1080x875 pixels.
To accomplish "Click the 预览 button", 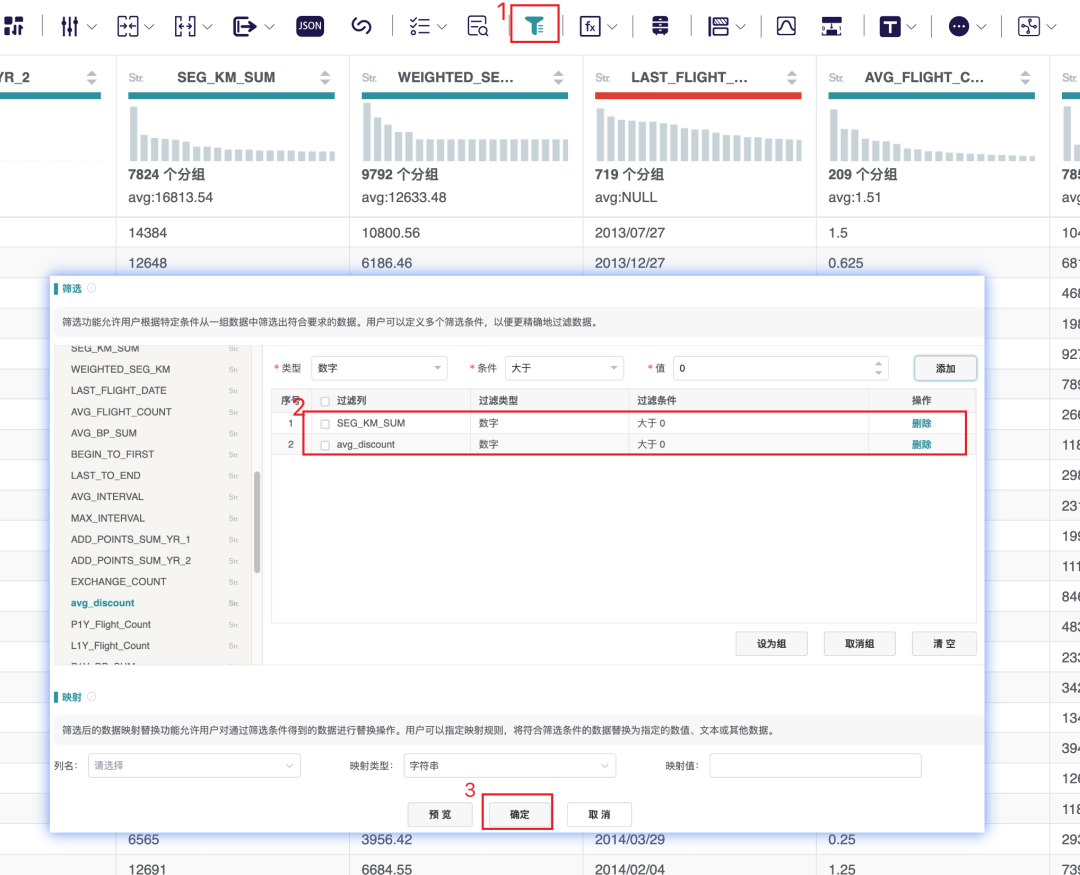I will (440, 814).
